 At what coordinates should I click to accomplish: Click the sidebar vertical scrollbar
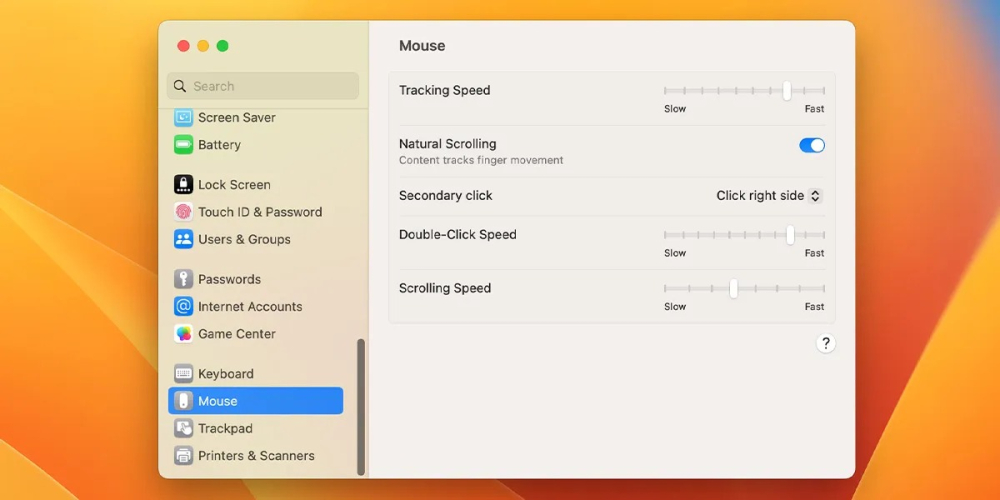point(361,406)
